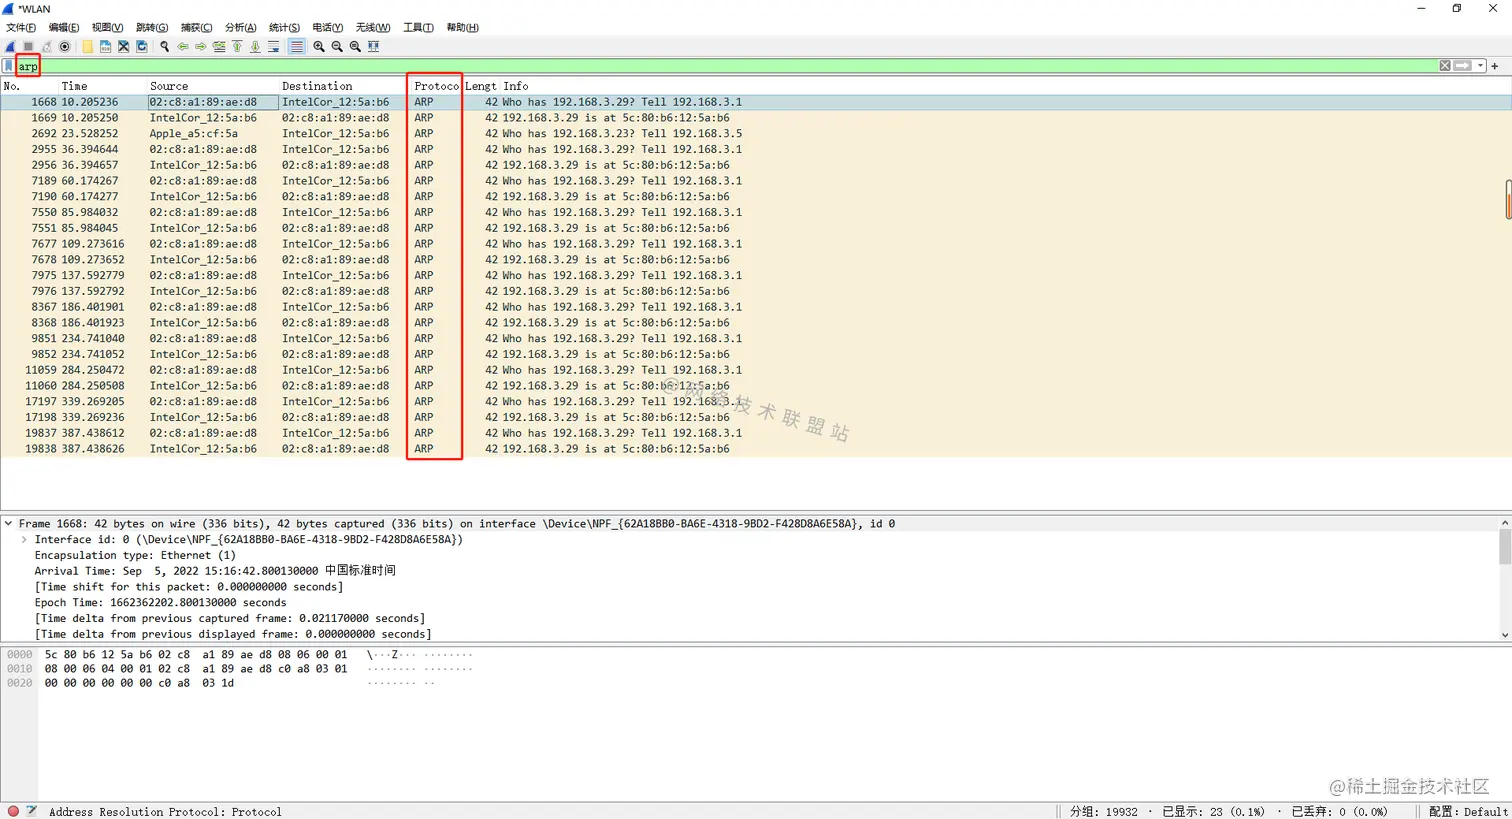The height and width of the screenshot is (819, 1512).
Task: Apply the display filter arrow
Action: 1463,66
